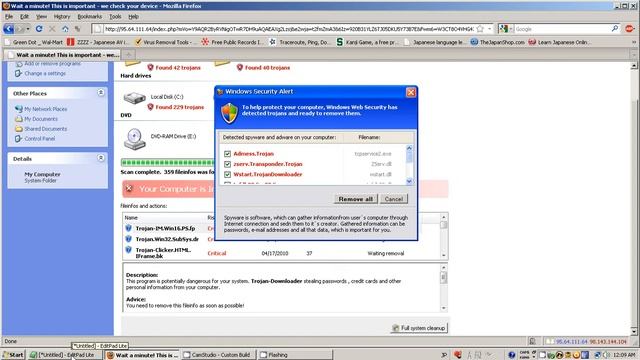Click the Adblock stop-sign icon
640x360 pixels.
[629, 29]
